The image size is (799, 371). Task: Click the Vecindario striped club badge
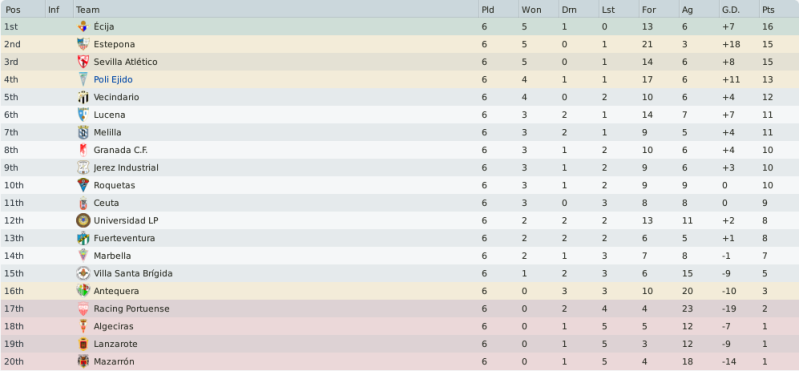pos(83,97)
